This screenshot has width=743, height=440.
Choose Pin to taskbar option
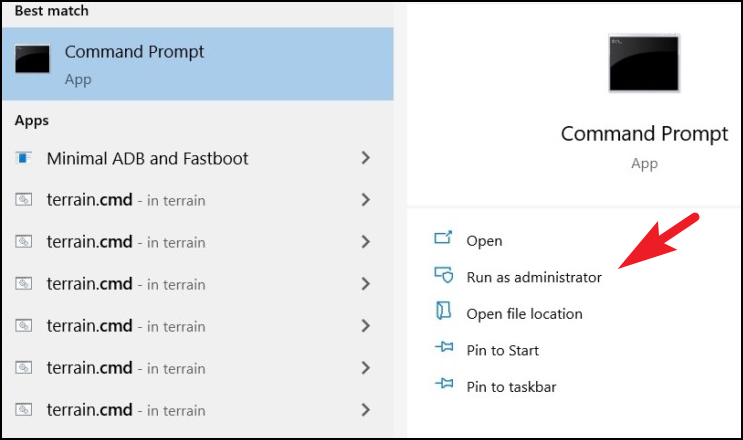point(511,387)
